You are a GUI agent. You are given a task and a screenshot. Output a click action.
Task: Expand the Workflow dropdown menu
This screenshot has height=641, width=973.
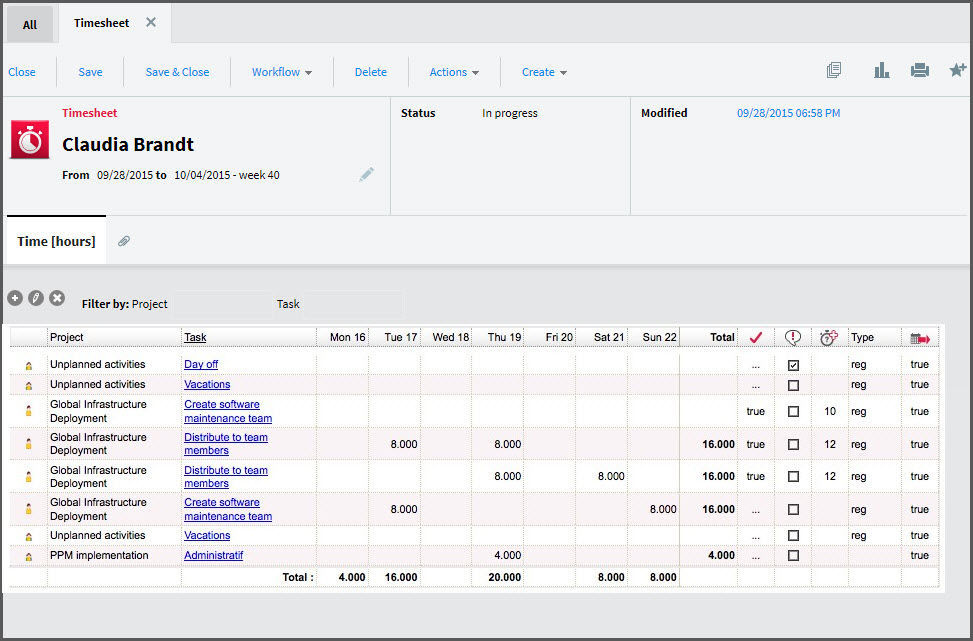click(282, 72)
